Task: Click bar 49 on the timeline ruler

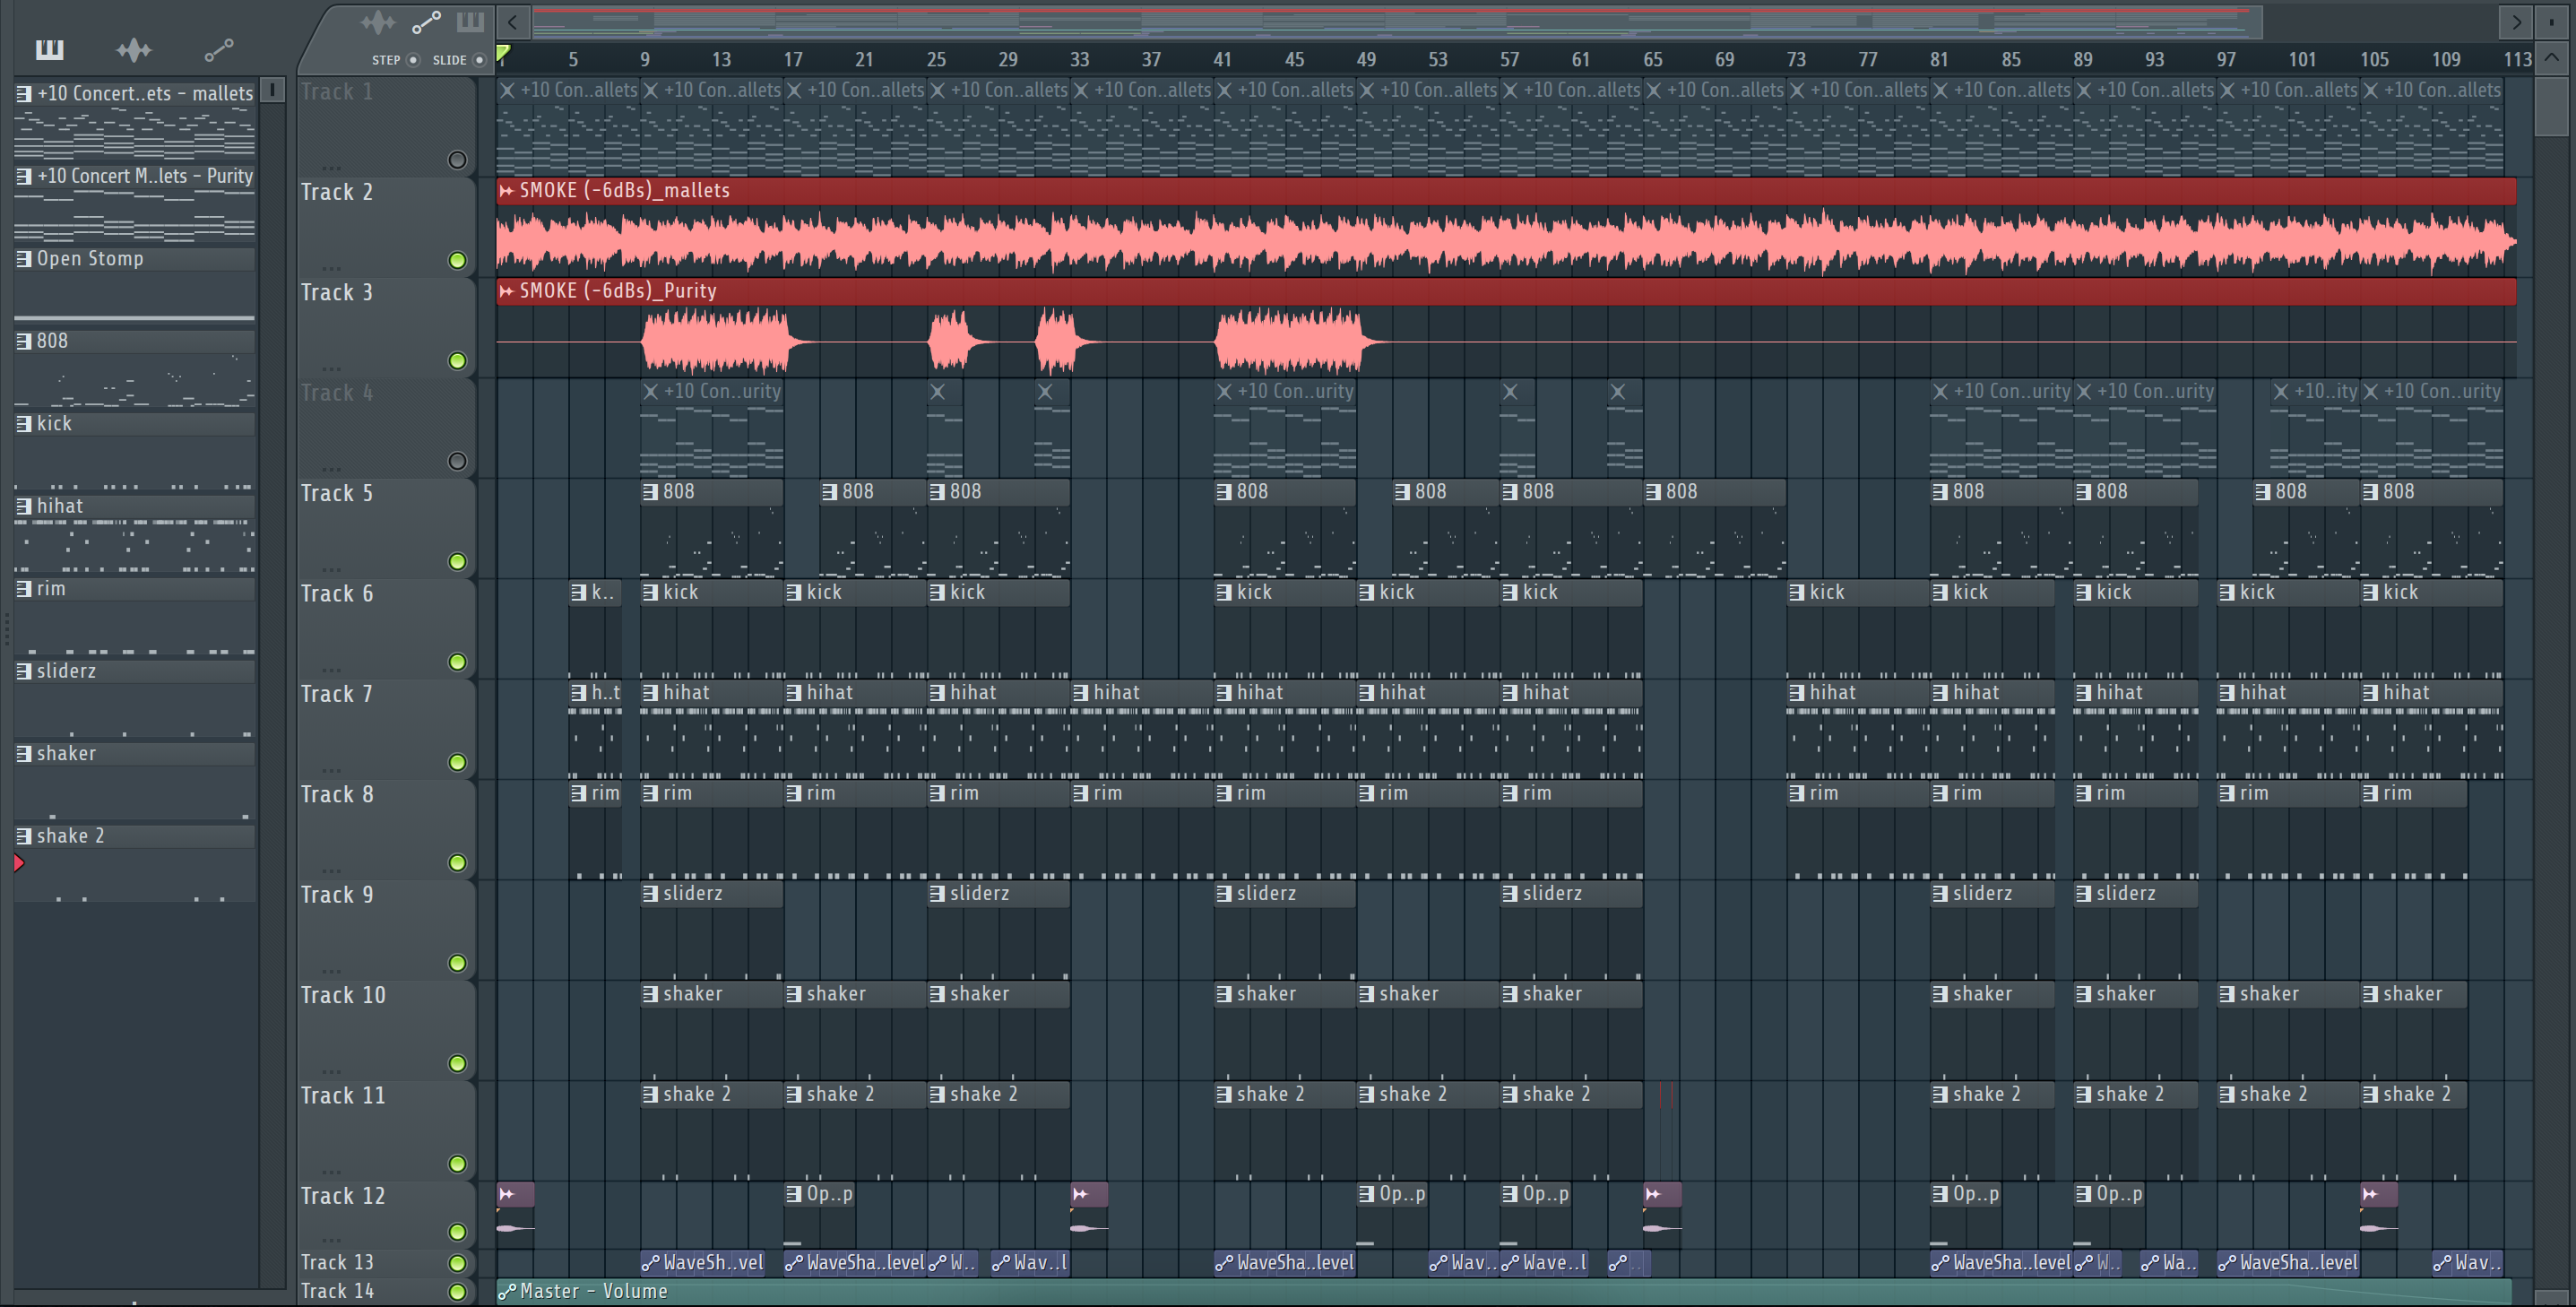Action: [1366, 60]
